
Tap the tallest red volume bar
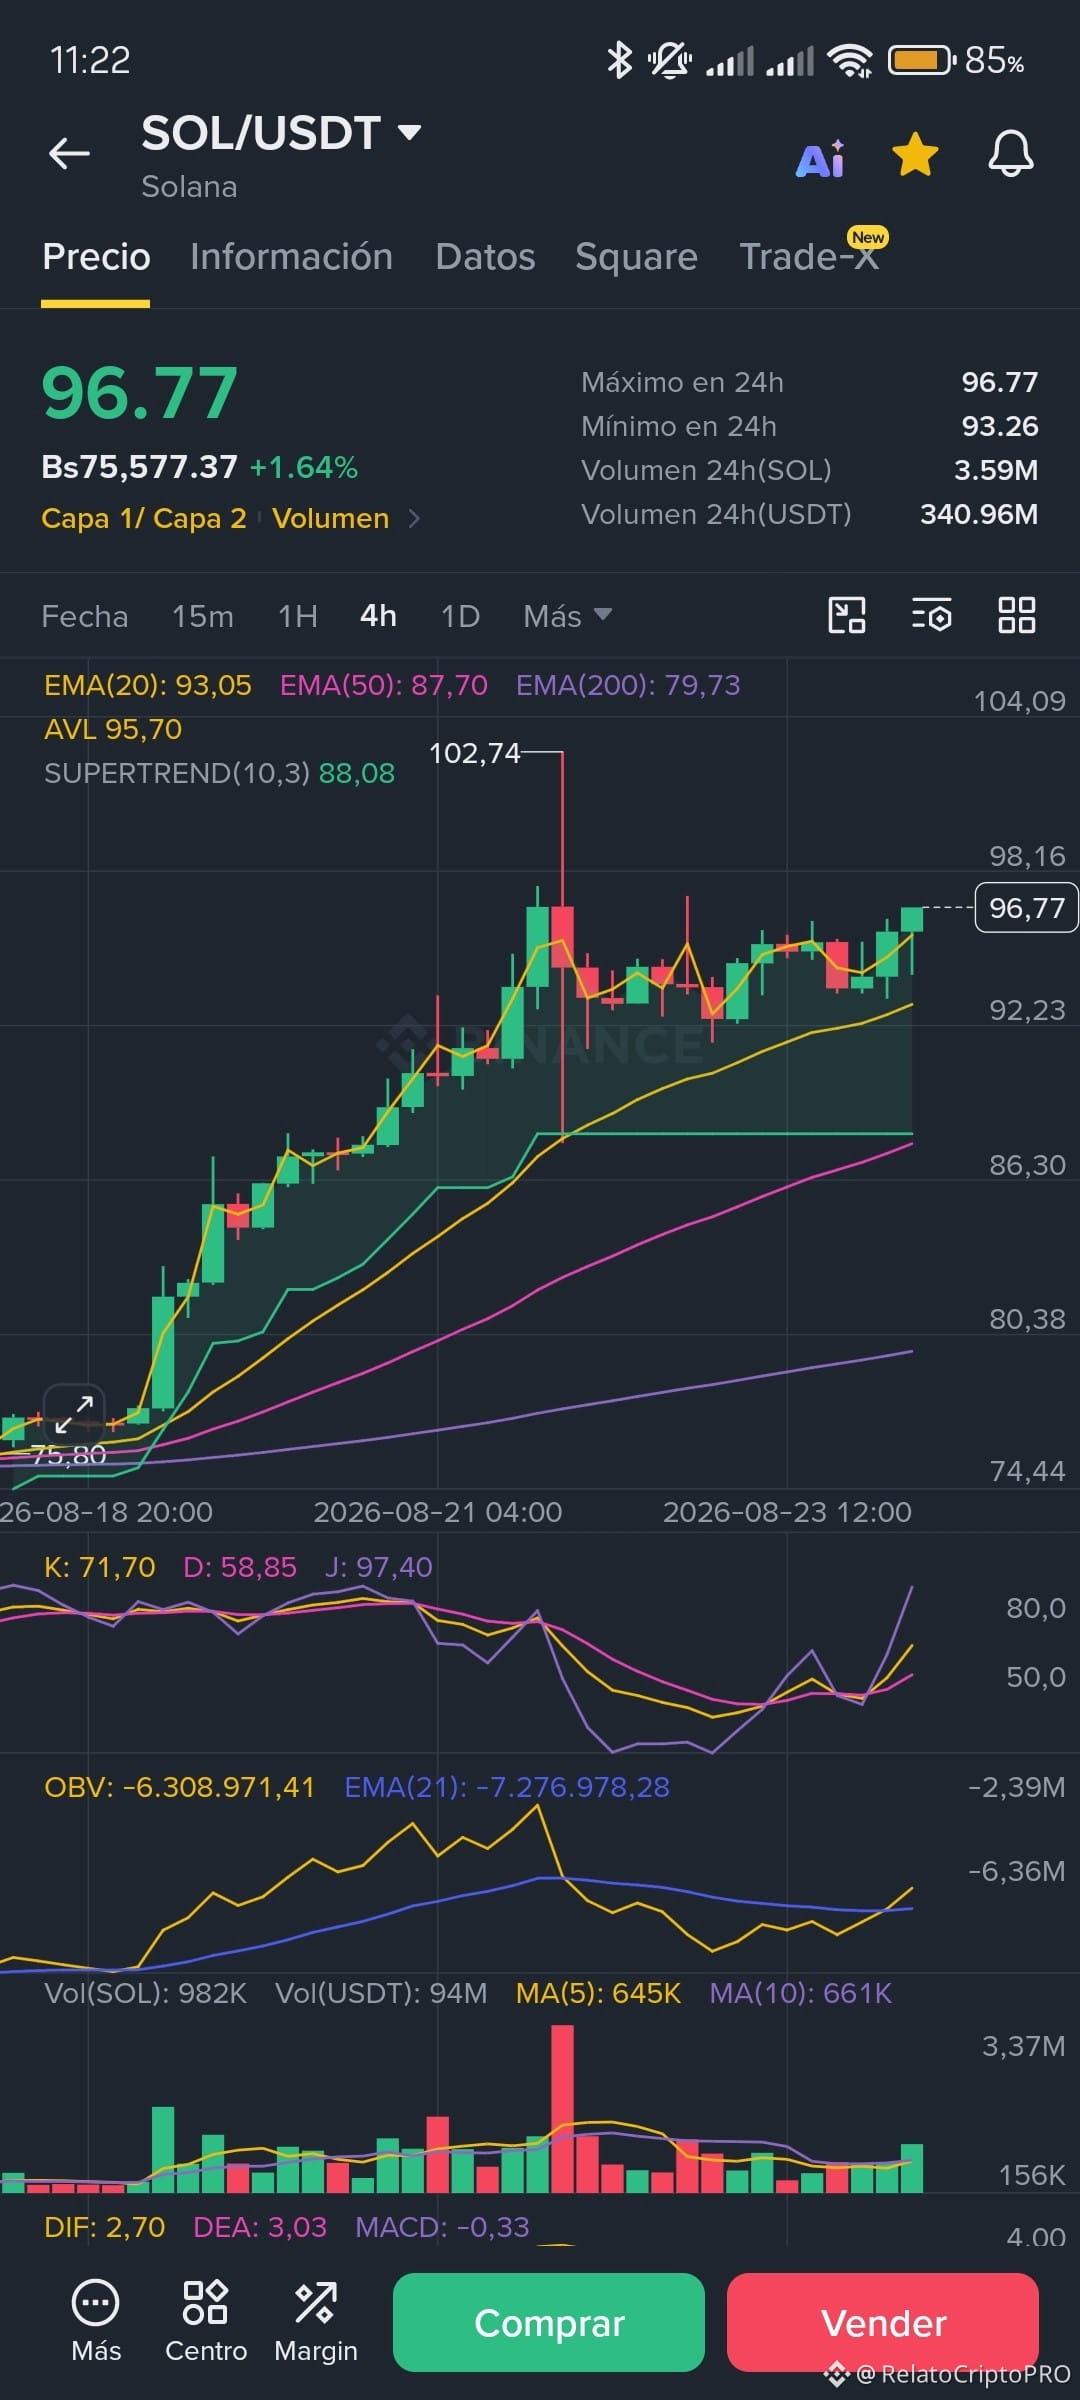tap(562, 2109)
